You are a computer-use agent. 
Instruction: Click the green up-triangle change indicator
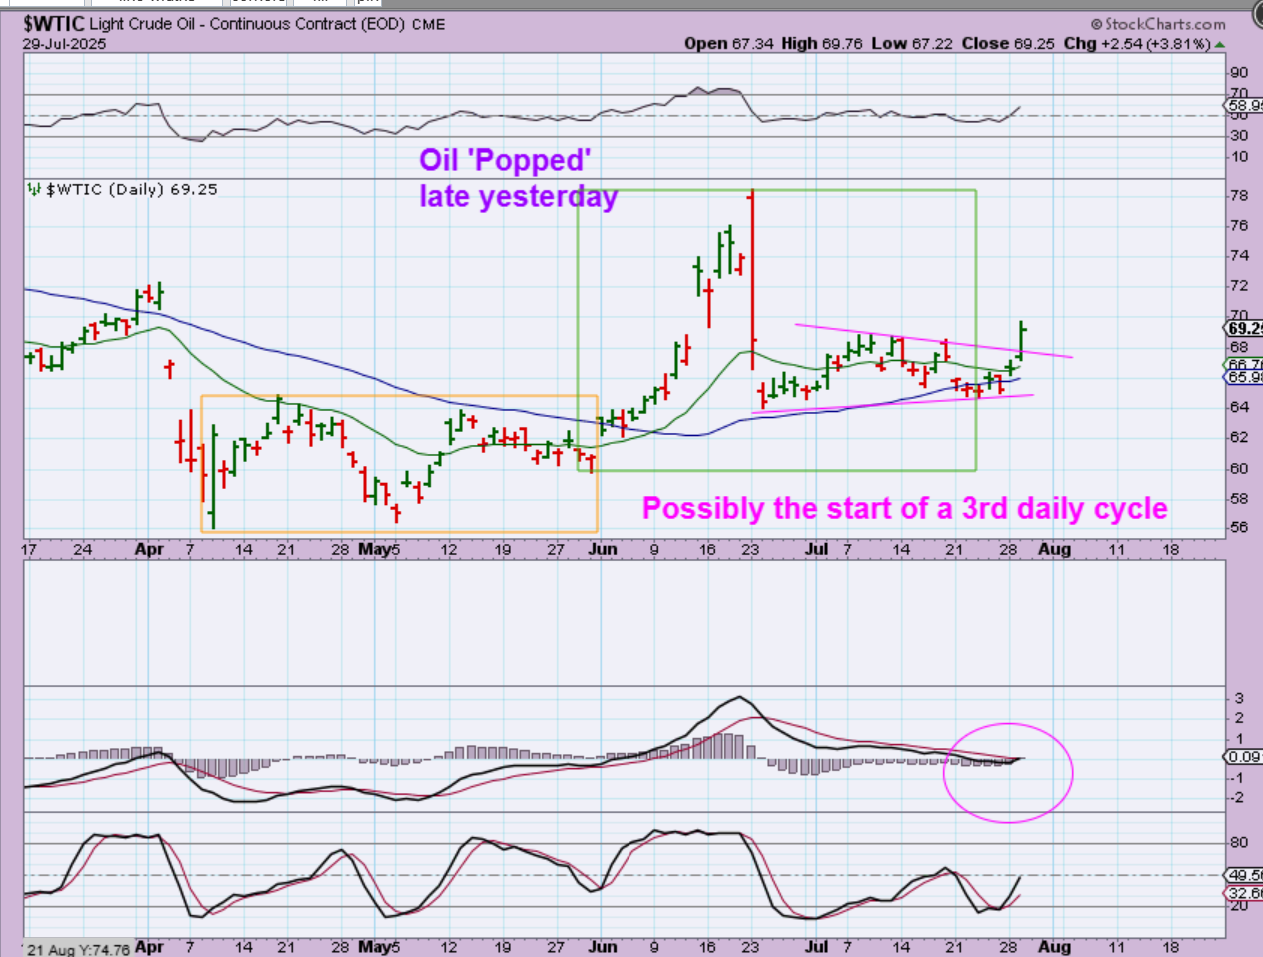coord(1220,45)
